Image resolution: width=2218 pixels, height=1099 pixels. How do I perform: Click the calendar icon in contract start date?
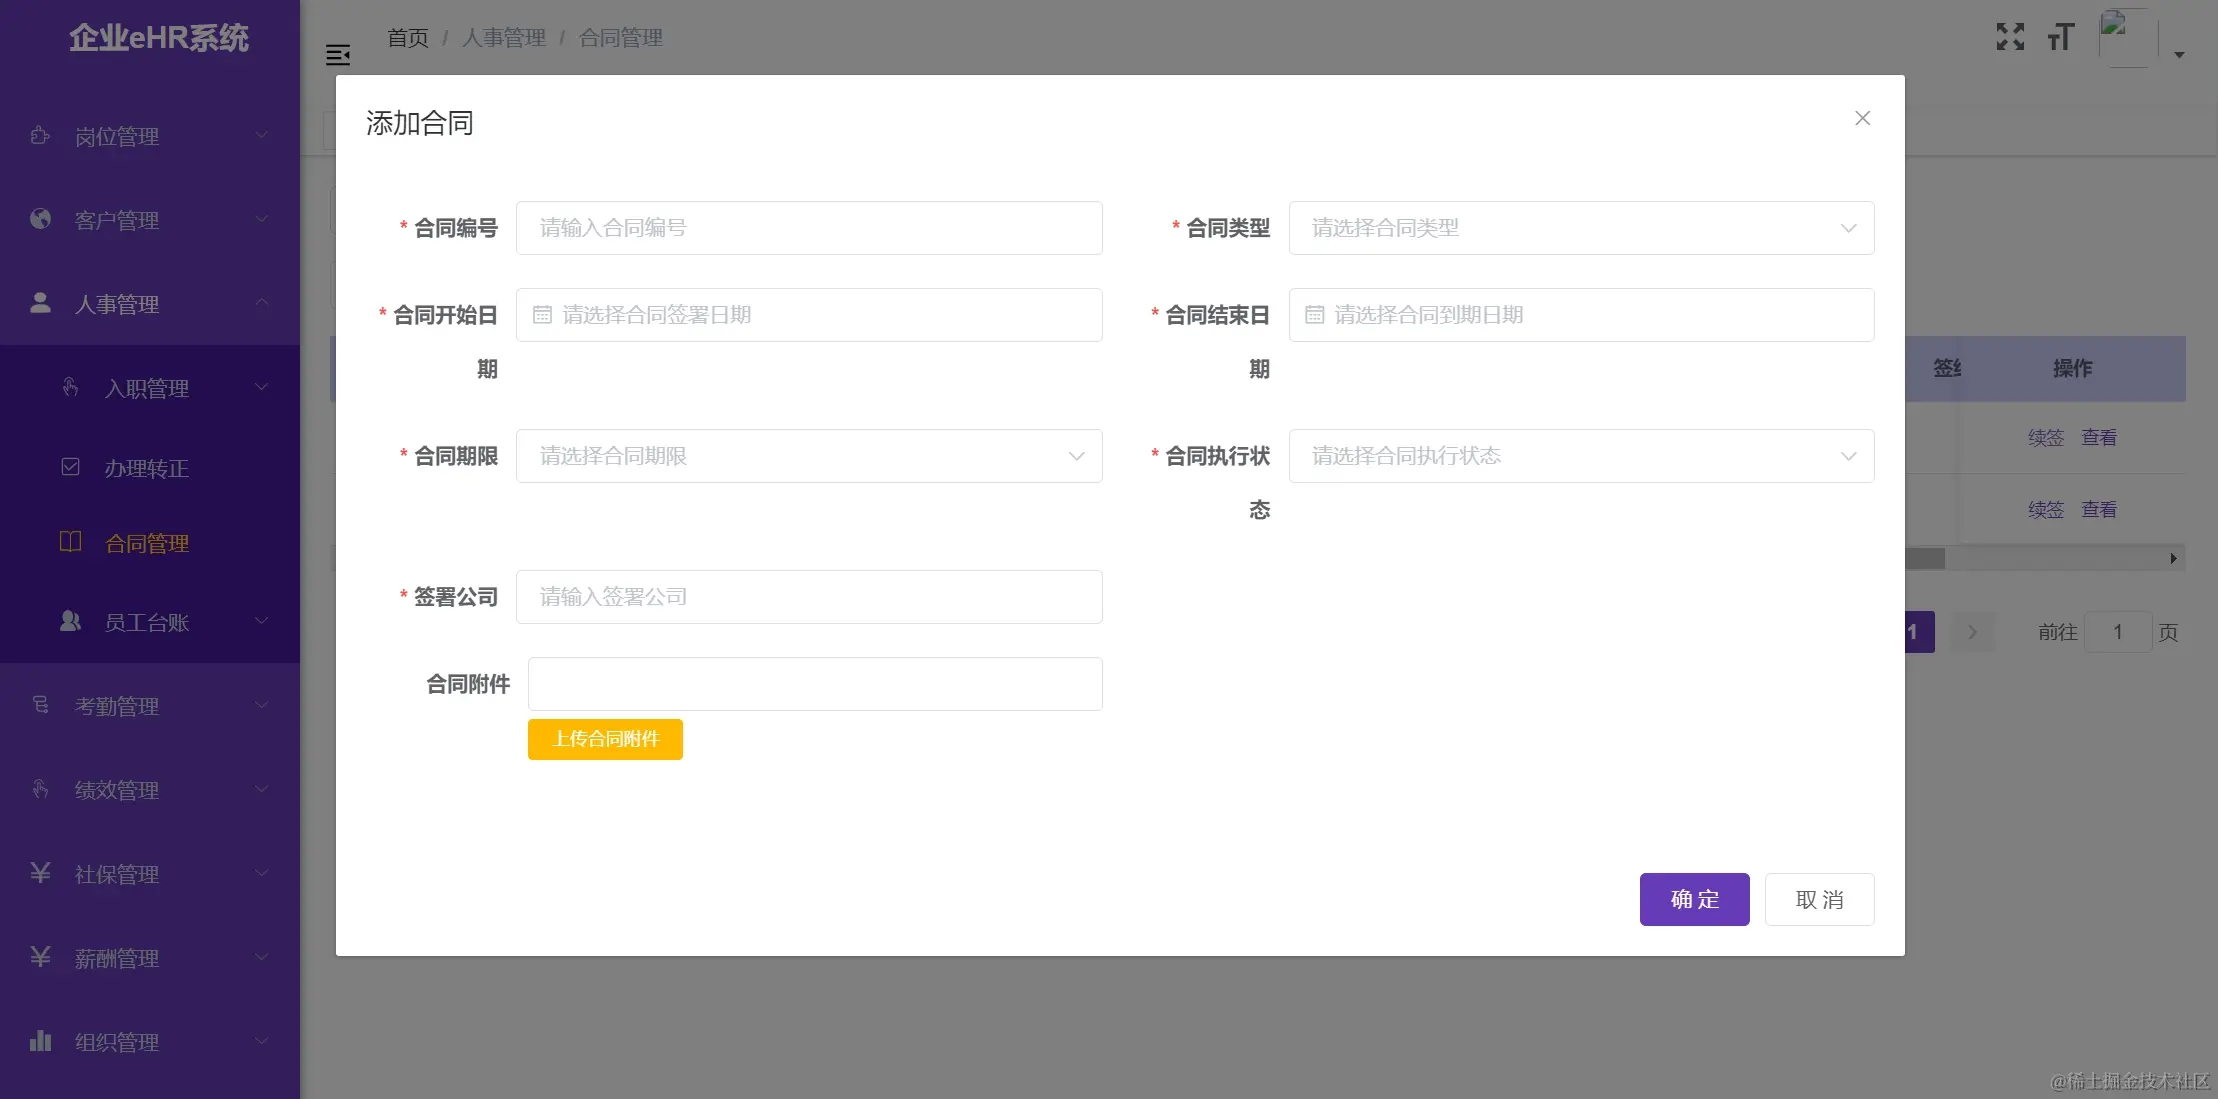[542, 315]
